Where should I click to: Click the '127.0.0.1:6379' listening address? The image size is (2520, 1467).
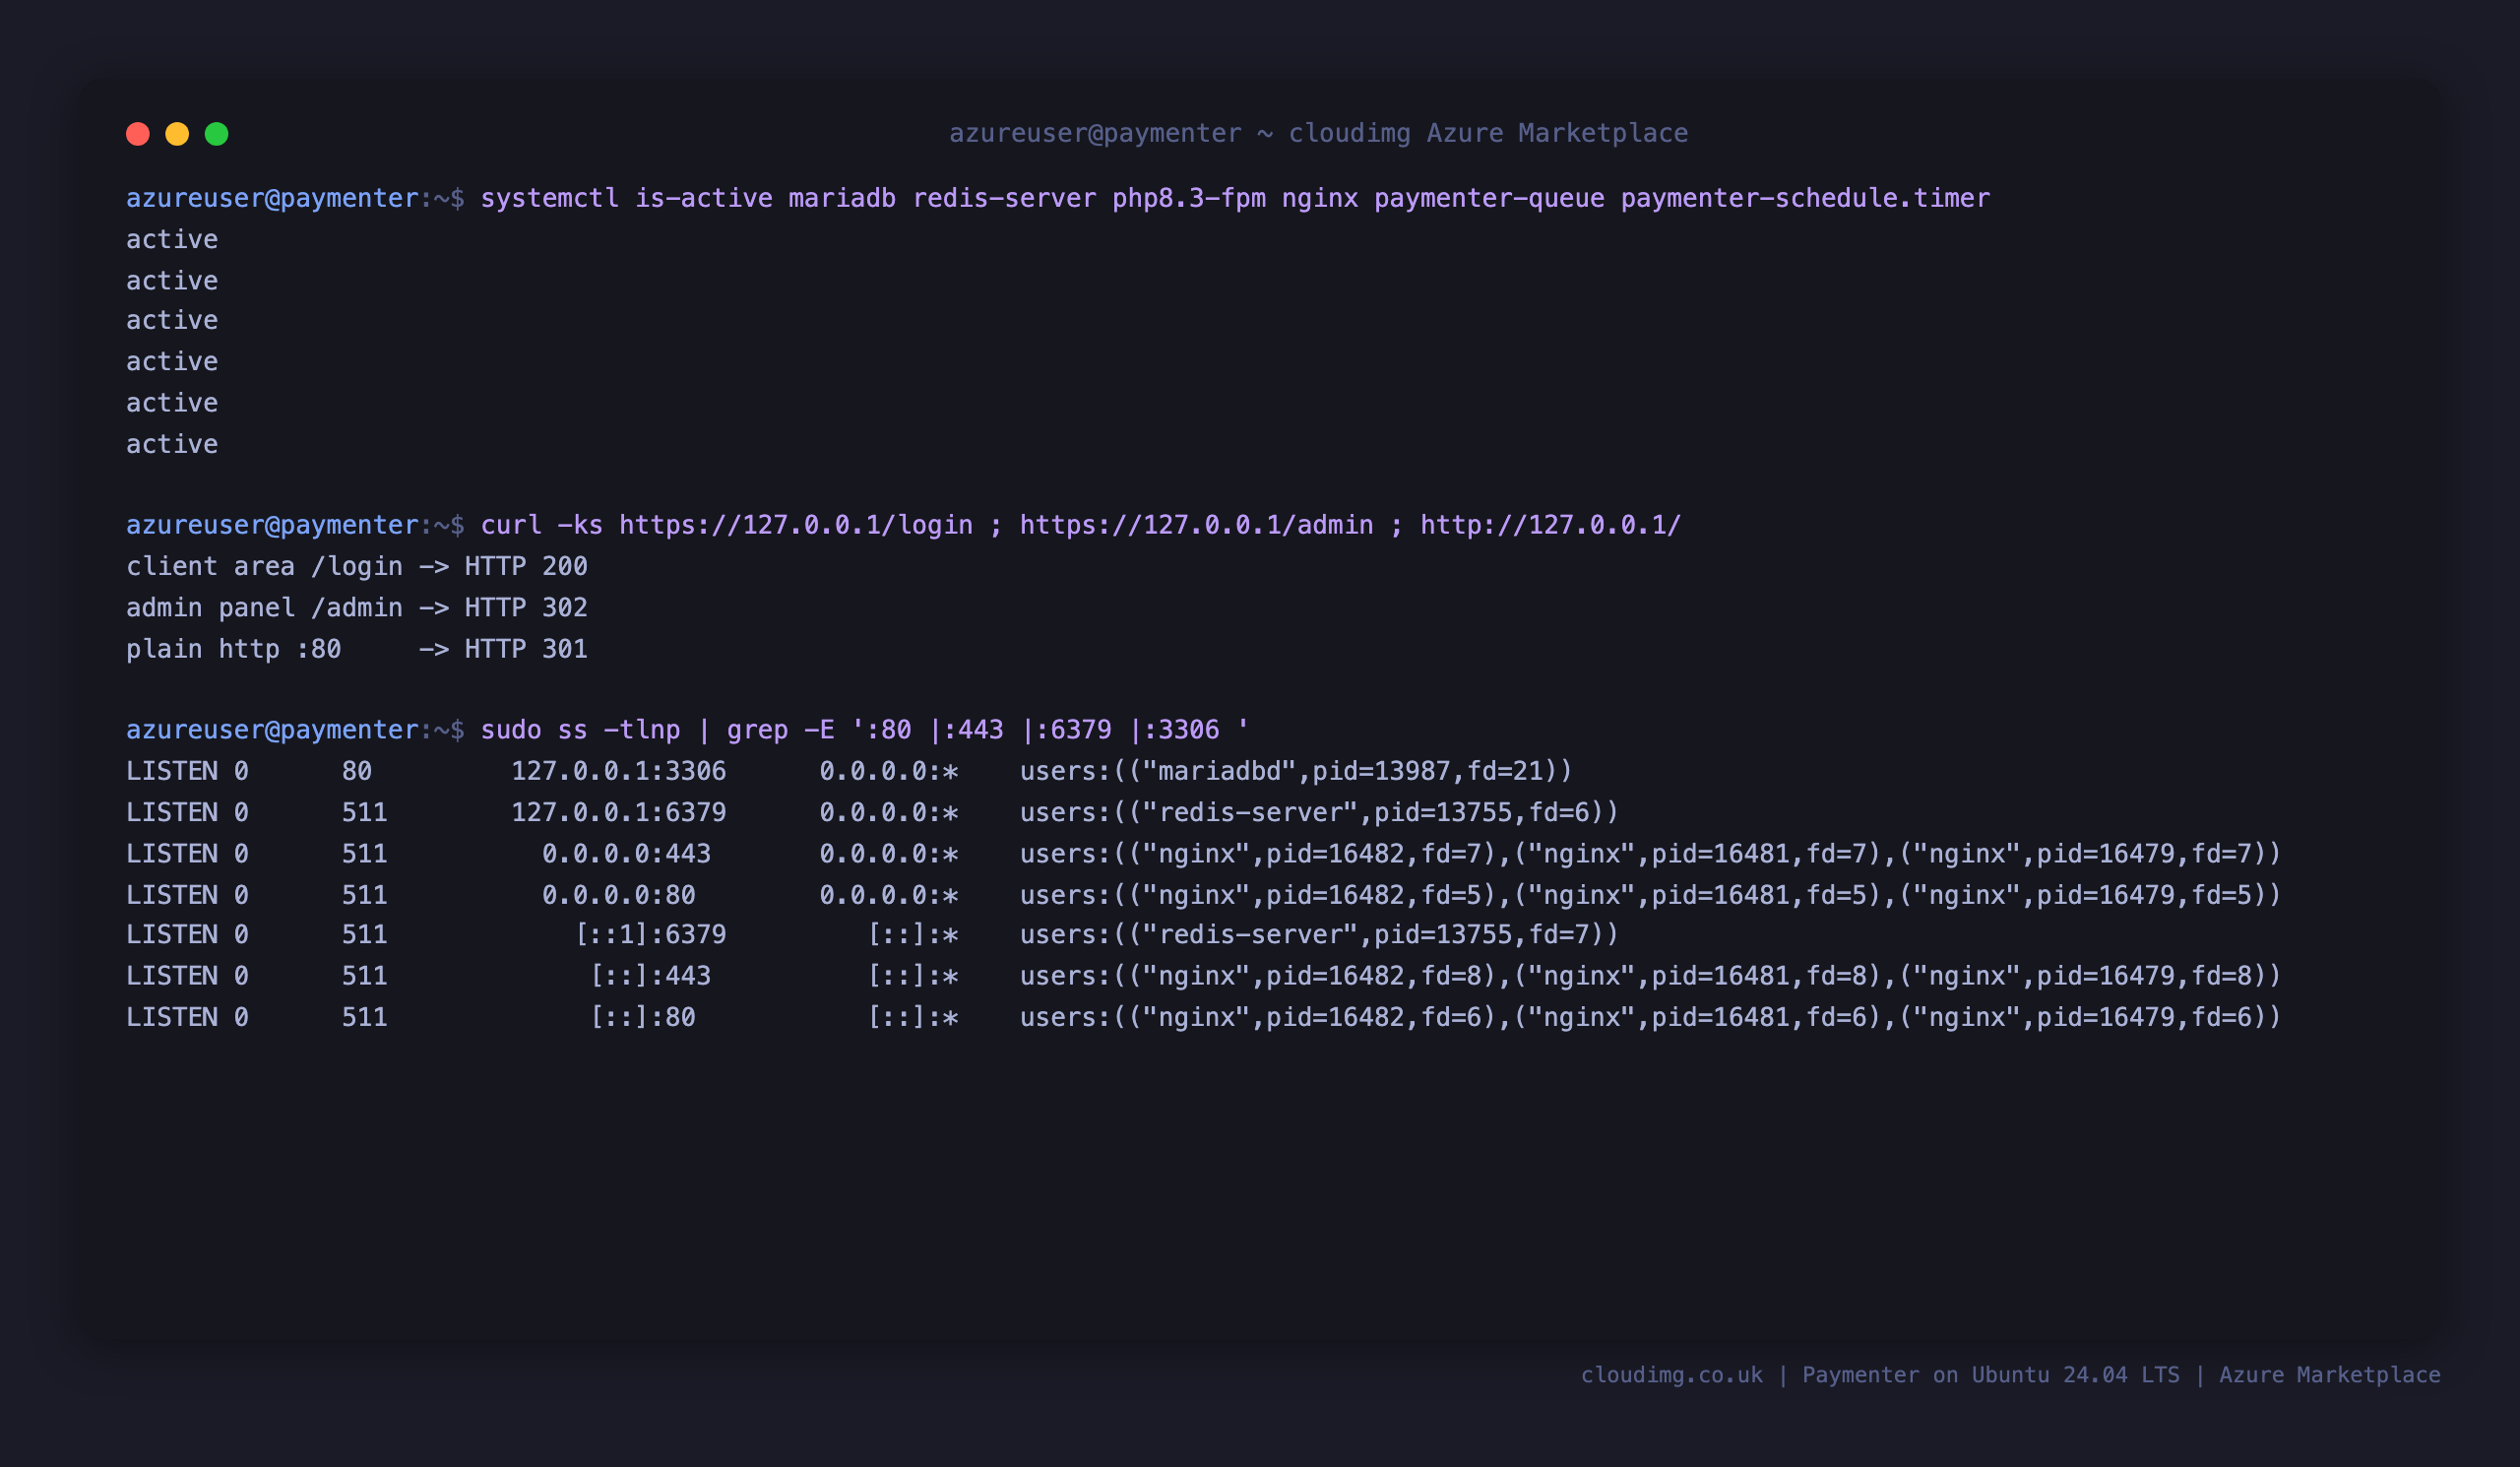(619, 812)
